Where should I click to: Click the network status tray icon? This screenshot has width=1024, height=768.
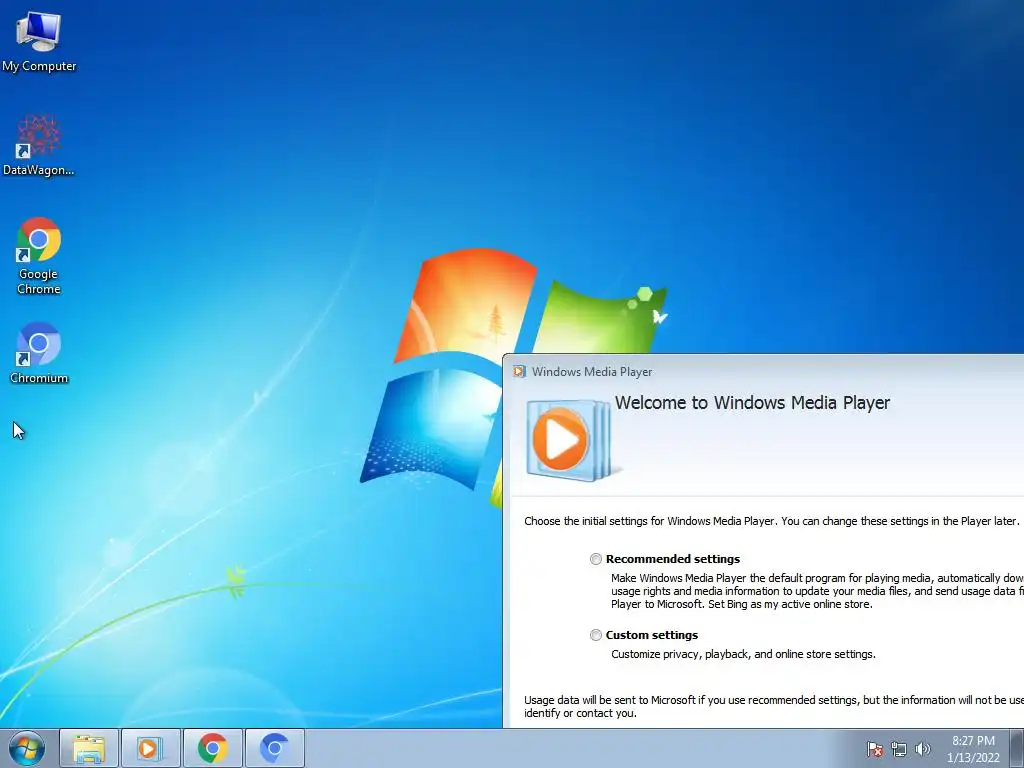pyautogui.click(x=899, y=749)
